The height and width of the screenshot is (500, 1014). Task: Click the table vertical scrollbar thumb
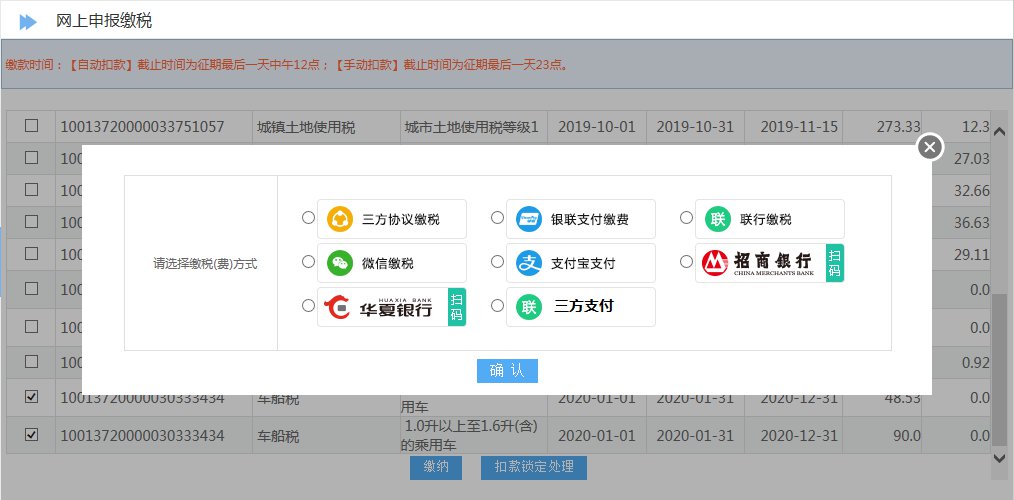point(998,370)
